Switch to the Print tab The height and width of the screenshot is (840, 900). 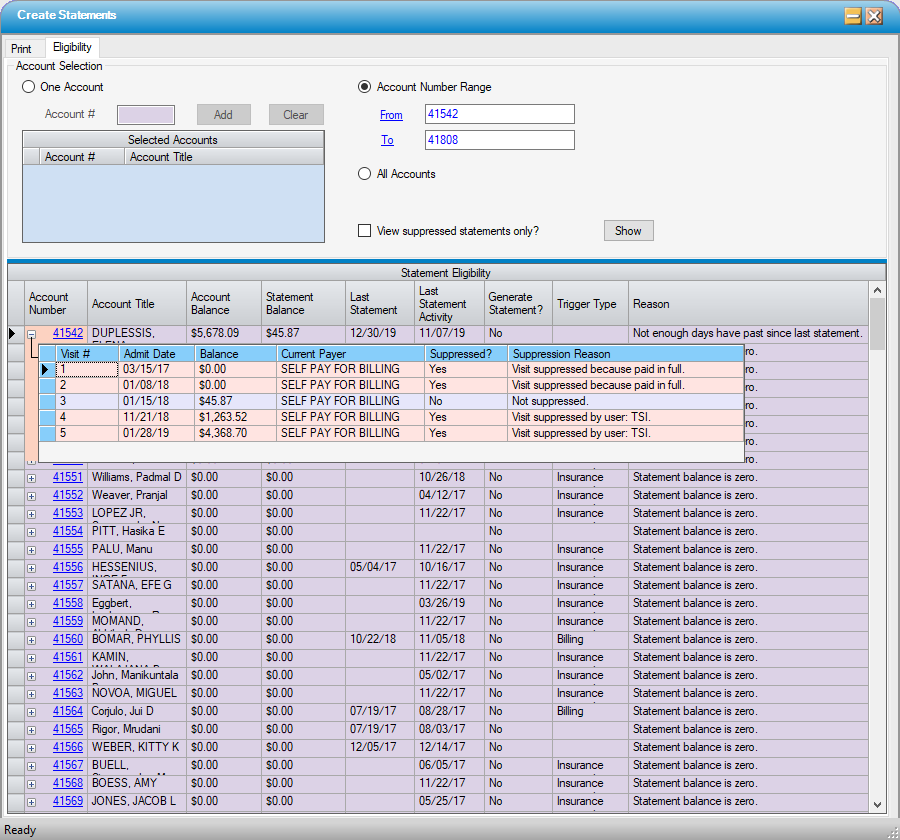pos(21,48)
